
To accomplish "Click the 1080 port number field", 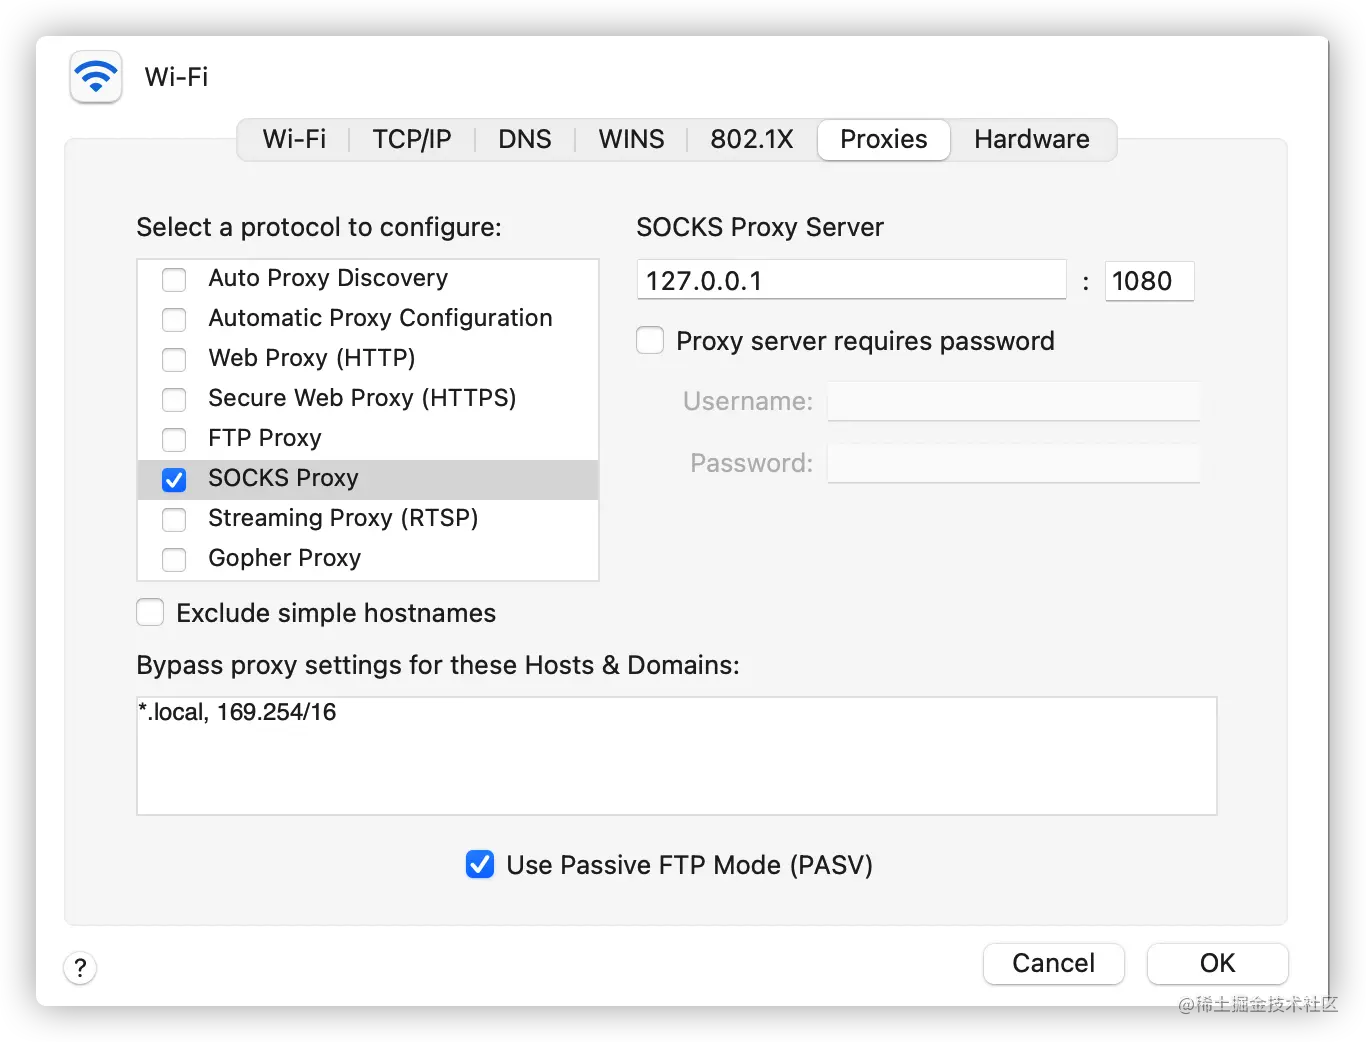I will [x=1149, y=280].
